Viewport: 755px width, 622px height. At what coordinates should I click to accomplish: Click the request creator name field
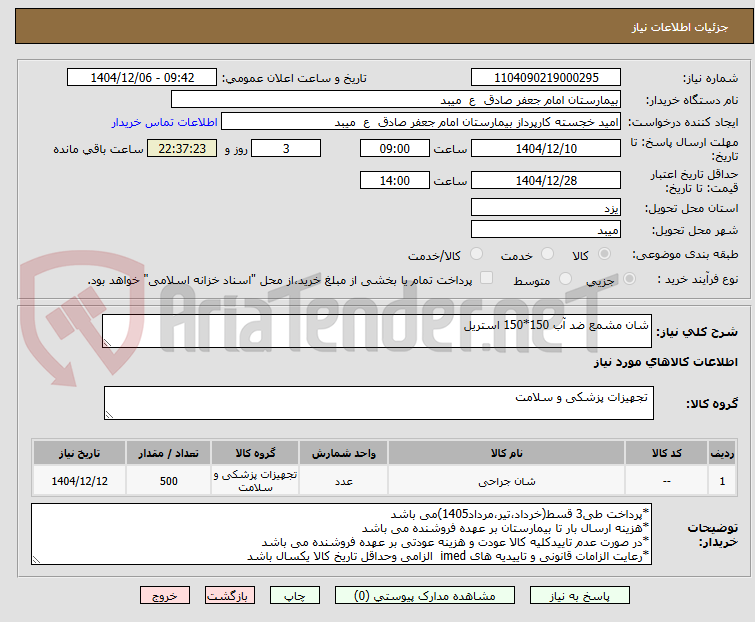(x=421, y=122)
